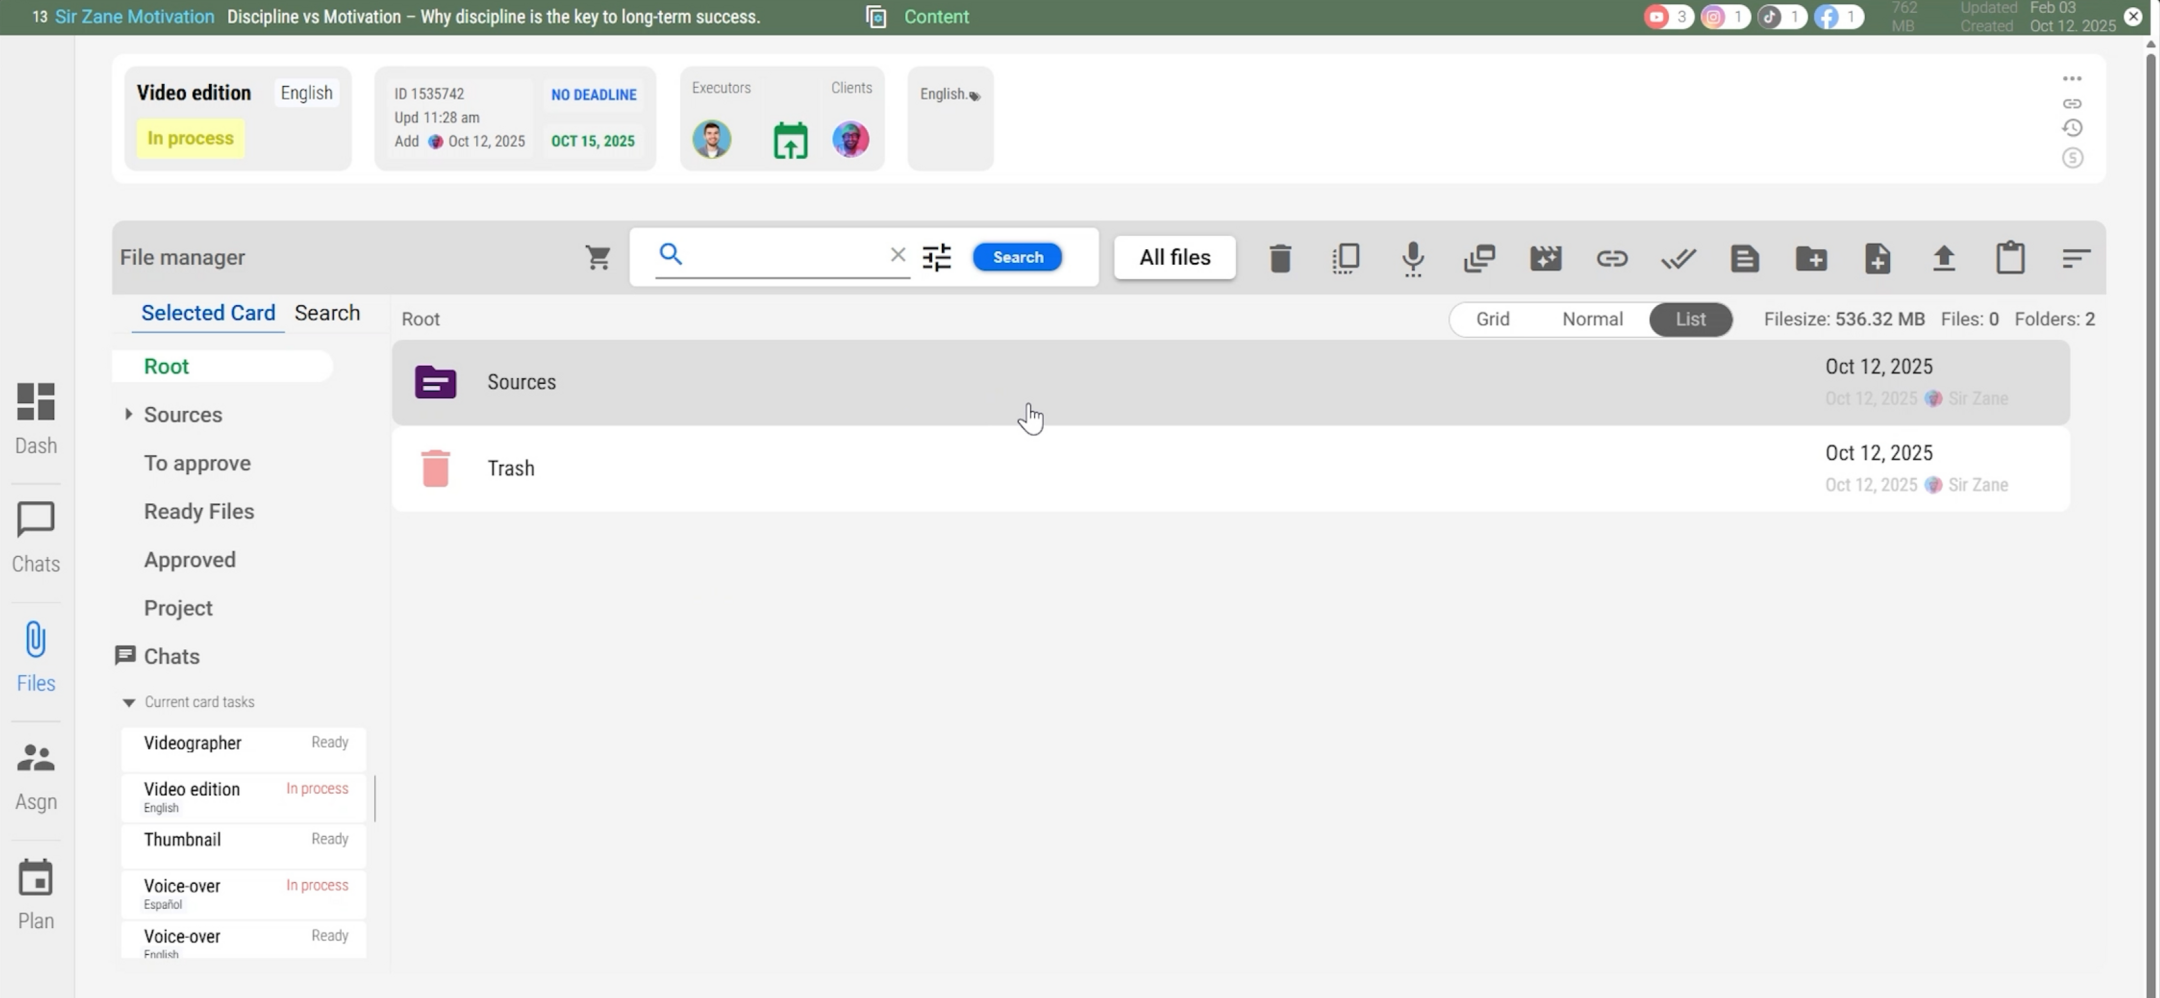Select the List view mode
2160x998 pixels.
tap(1690, 319)
